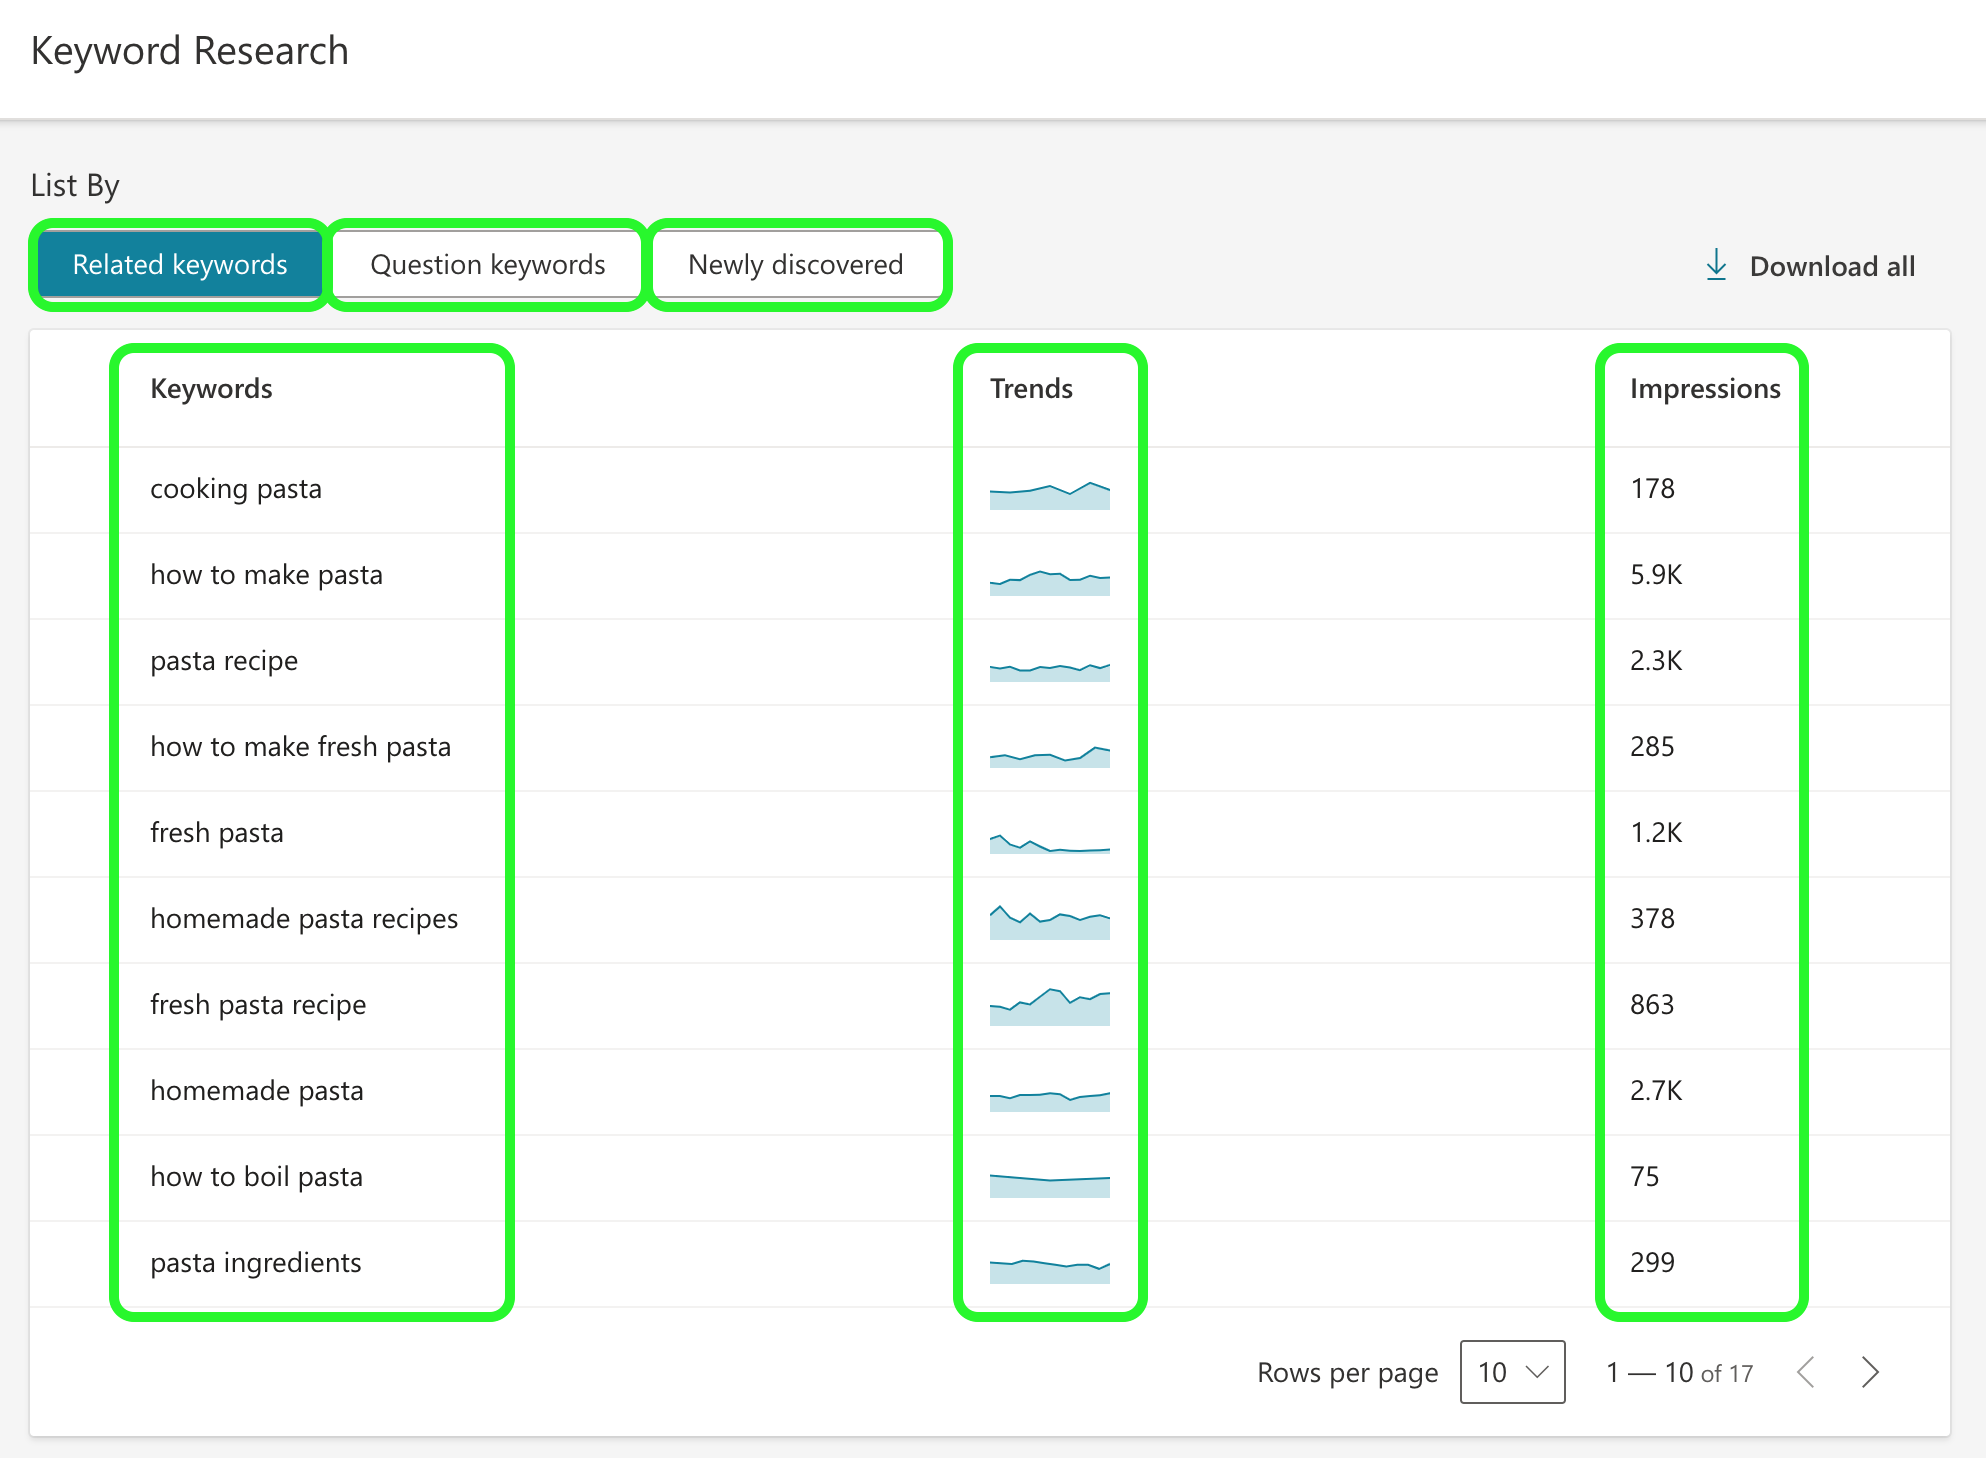View the pasta recipe trend sparkline

(x=1050, y=671)
